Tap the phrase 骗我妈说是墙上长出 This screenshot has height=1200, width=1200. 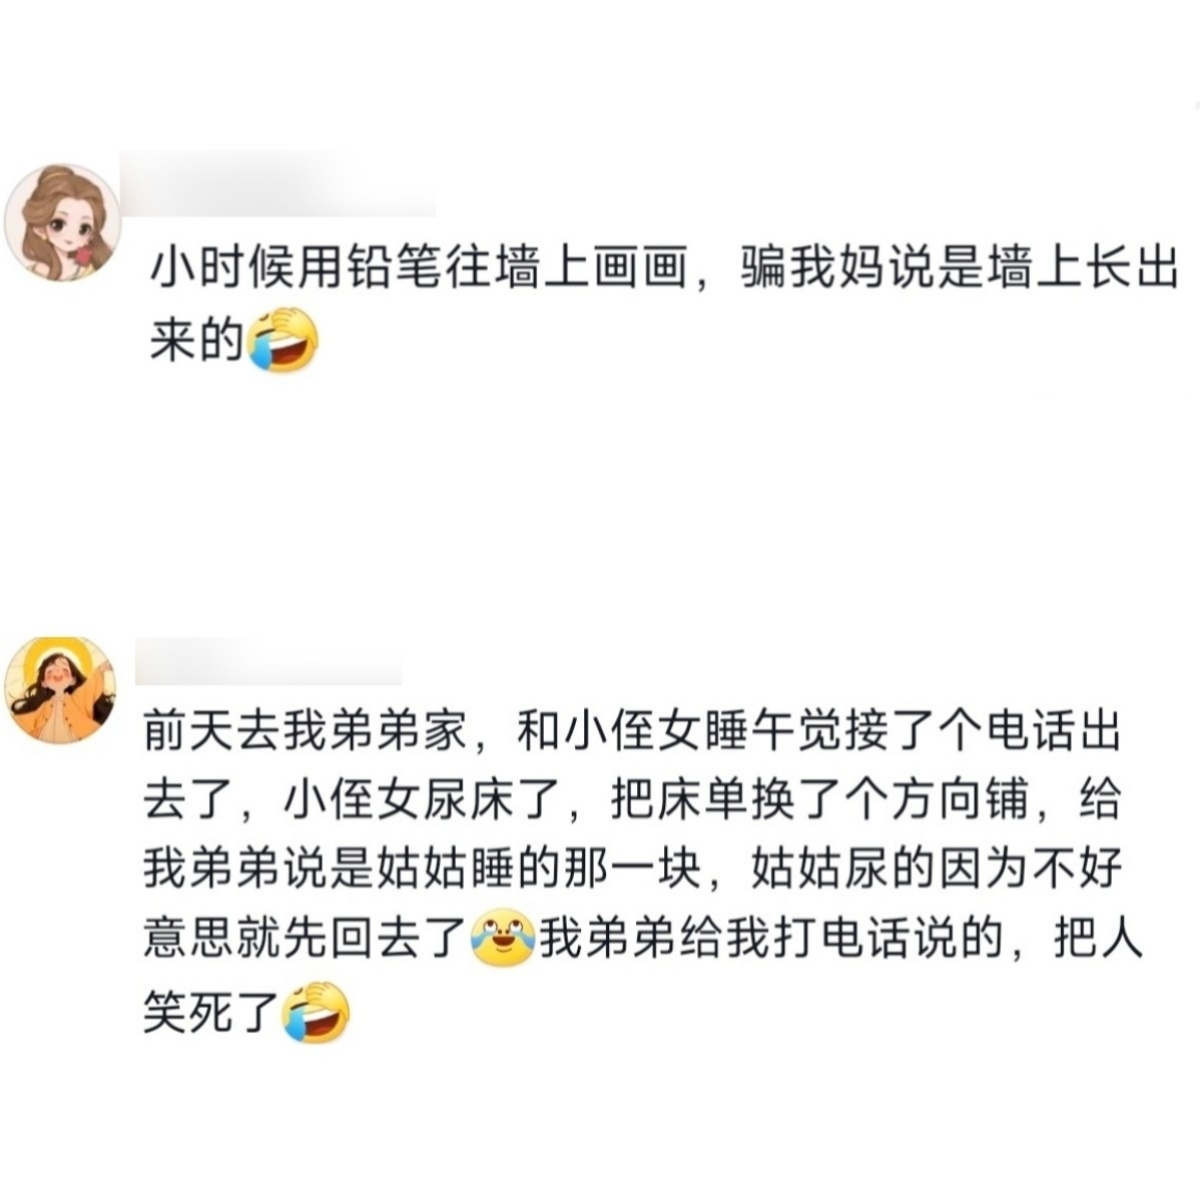[x=958, y=269]
